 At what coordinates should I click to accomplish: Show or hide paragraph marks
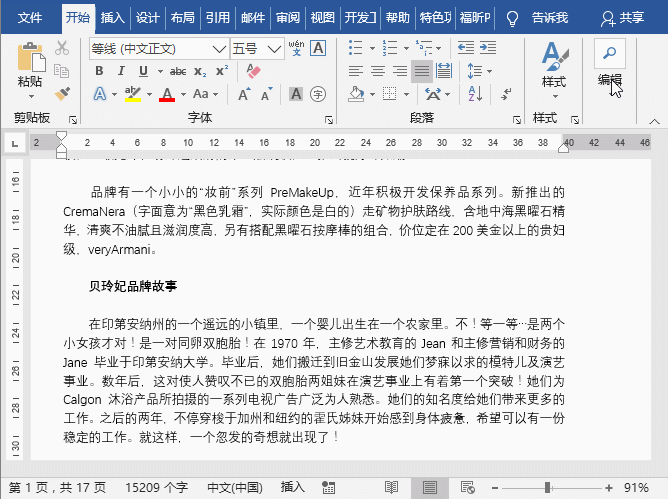point(506,94)
